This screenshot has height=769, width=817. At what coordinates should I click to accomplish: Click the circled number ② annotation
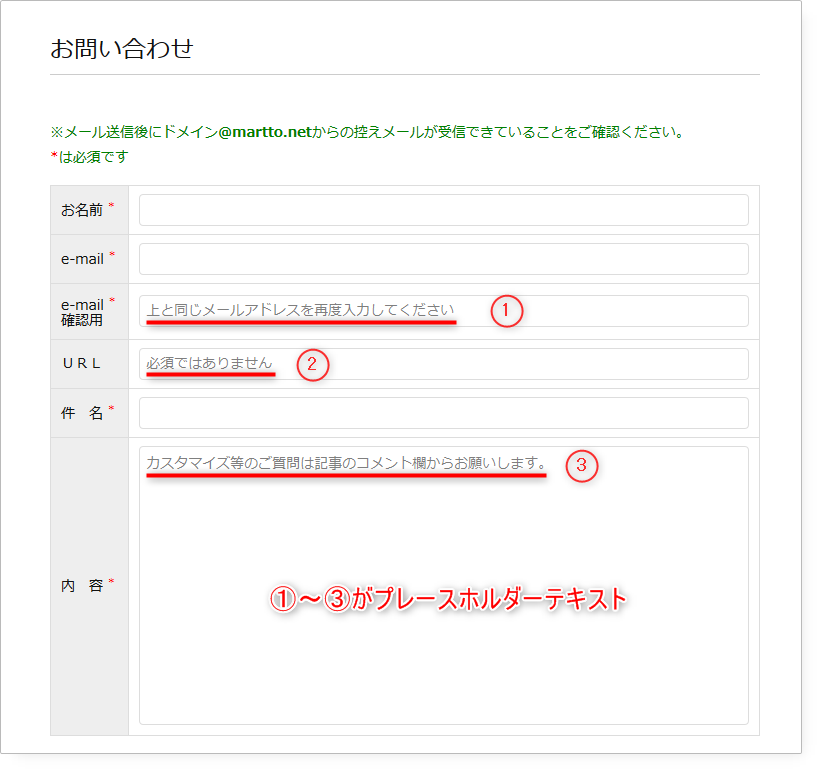point(315,364)
